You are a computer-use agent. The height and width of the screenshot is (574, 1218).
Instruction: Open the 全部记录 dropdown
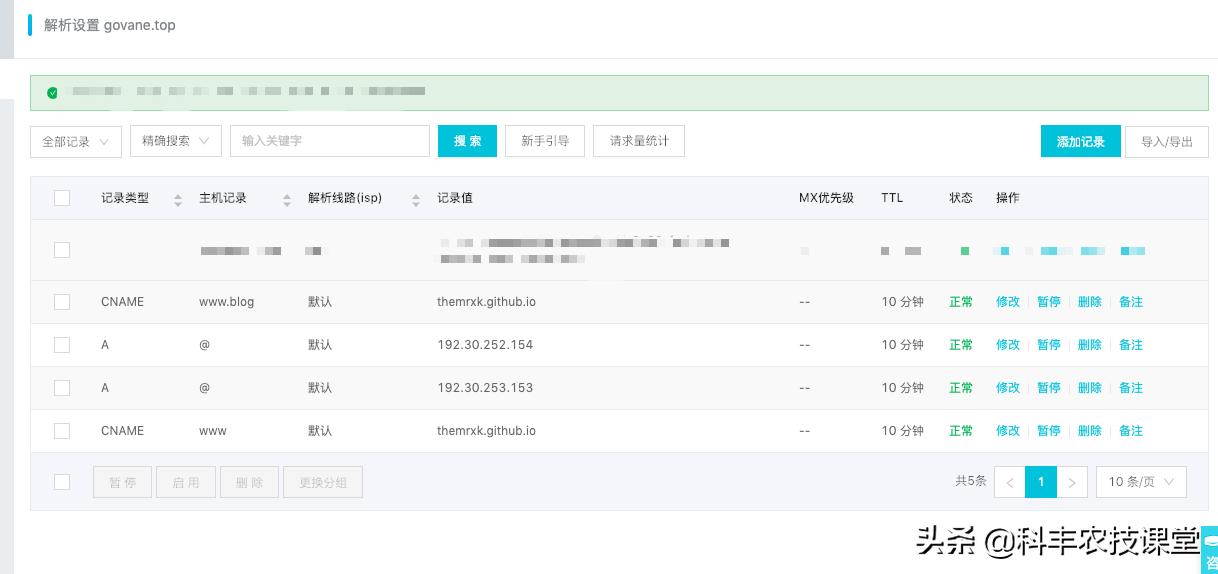point(76,141)
